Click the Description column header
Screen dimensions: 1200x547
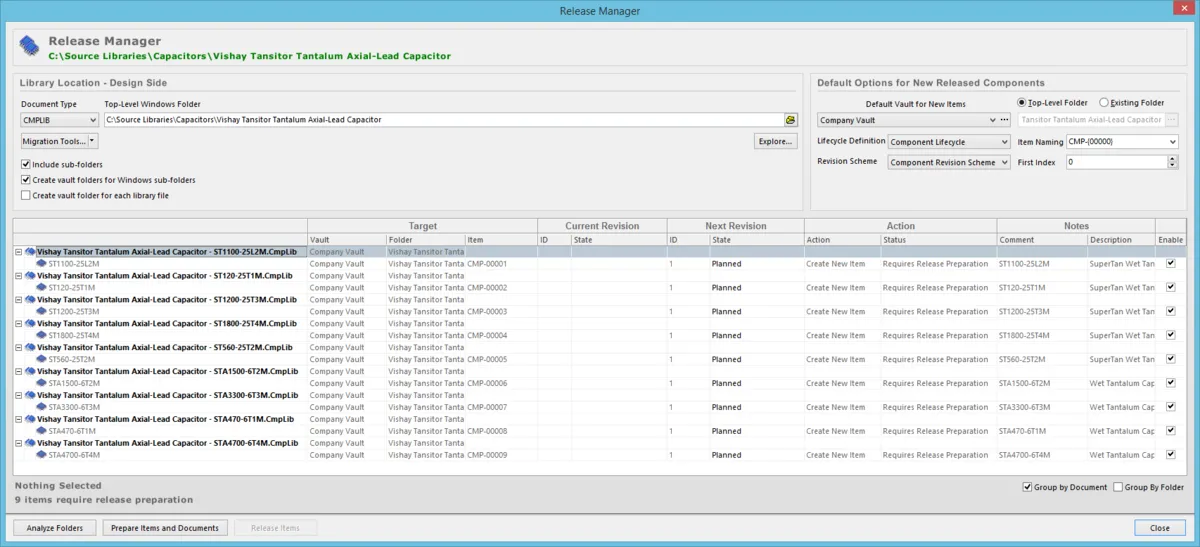click(x=1121, y=240)
